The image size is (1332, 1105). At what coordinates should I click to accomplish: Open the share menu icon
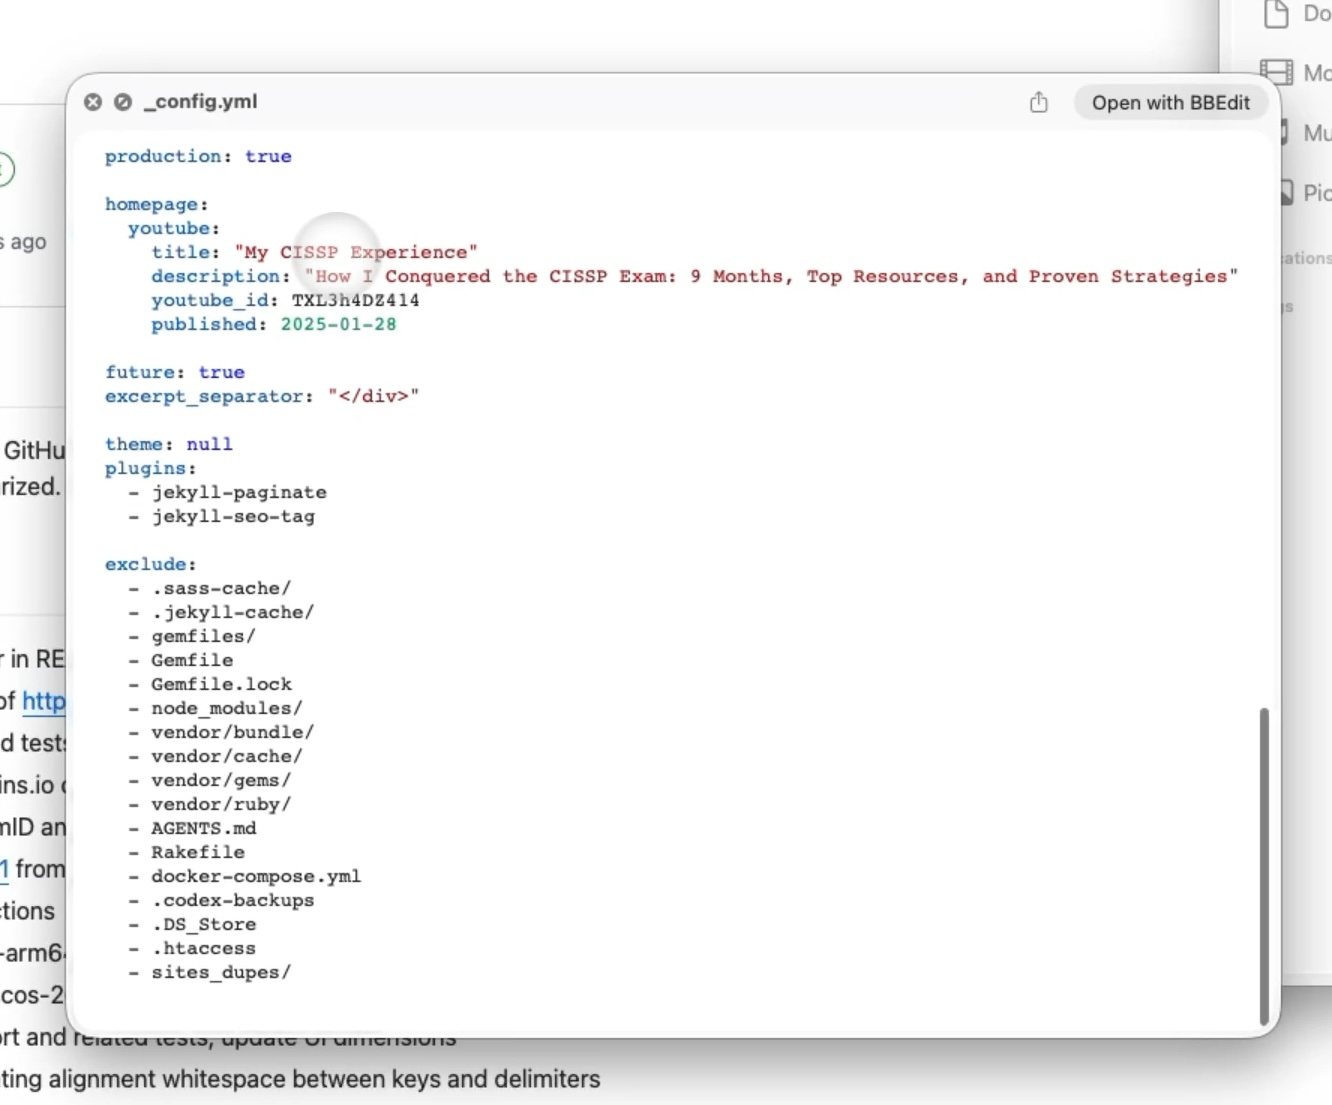[x=1039, y=102]
